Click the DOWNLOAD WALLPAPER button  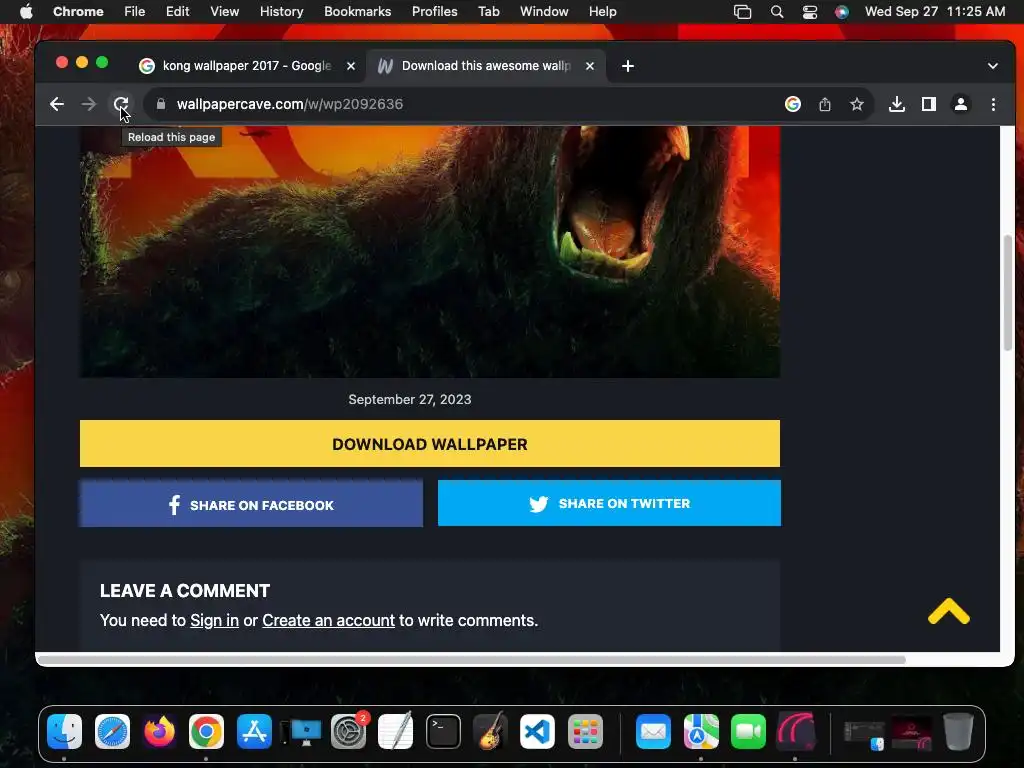pyautogui.click(x=430, y=443)
